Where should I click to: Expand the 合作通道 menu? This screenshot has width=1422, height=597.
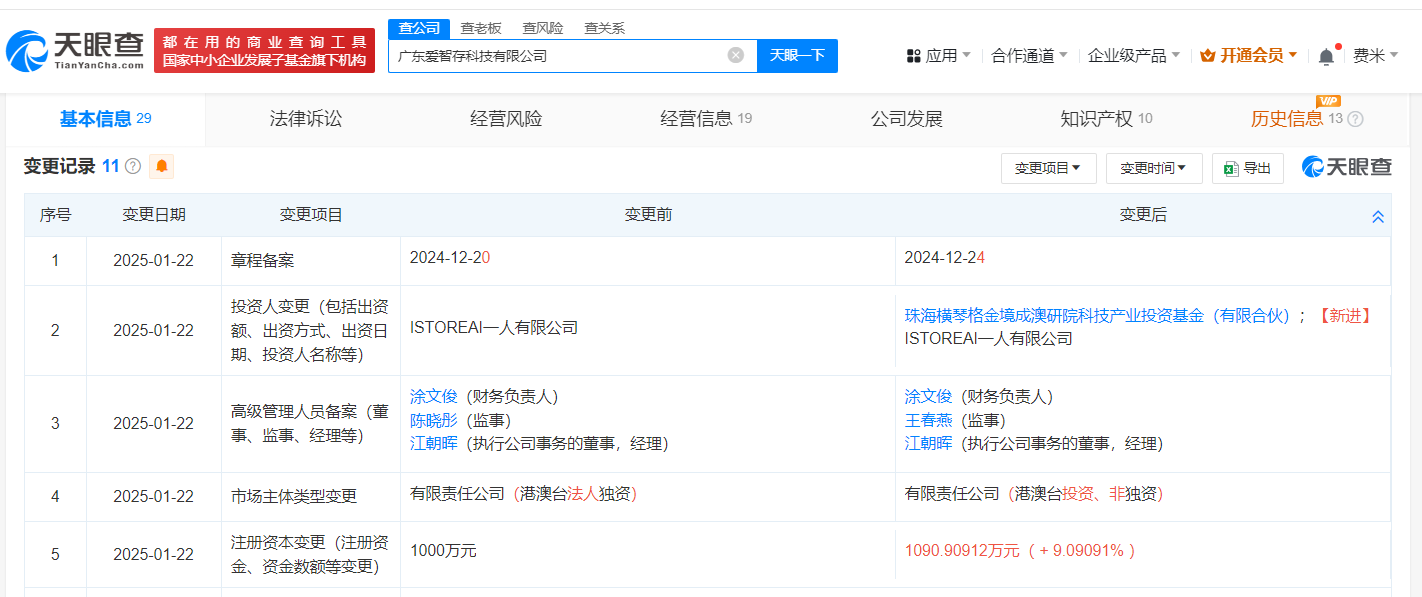click(x=1029, y=56)
